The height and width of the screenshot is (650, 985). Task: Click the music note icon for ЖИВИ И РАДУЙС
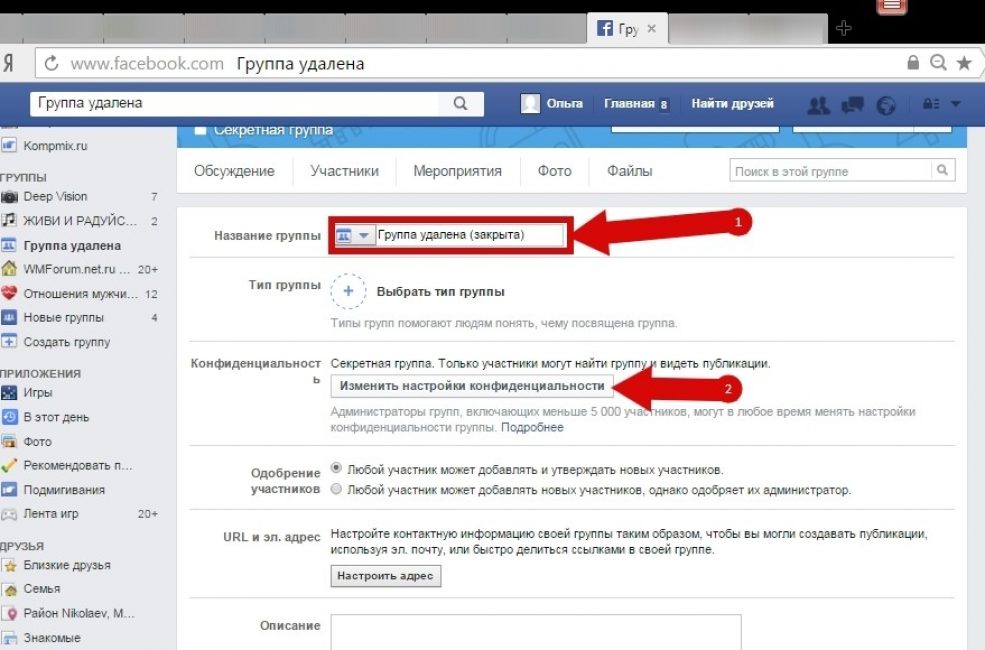[9, 220]
